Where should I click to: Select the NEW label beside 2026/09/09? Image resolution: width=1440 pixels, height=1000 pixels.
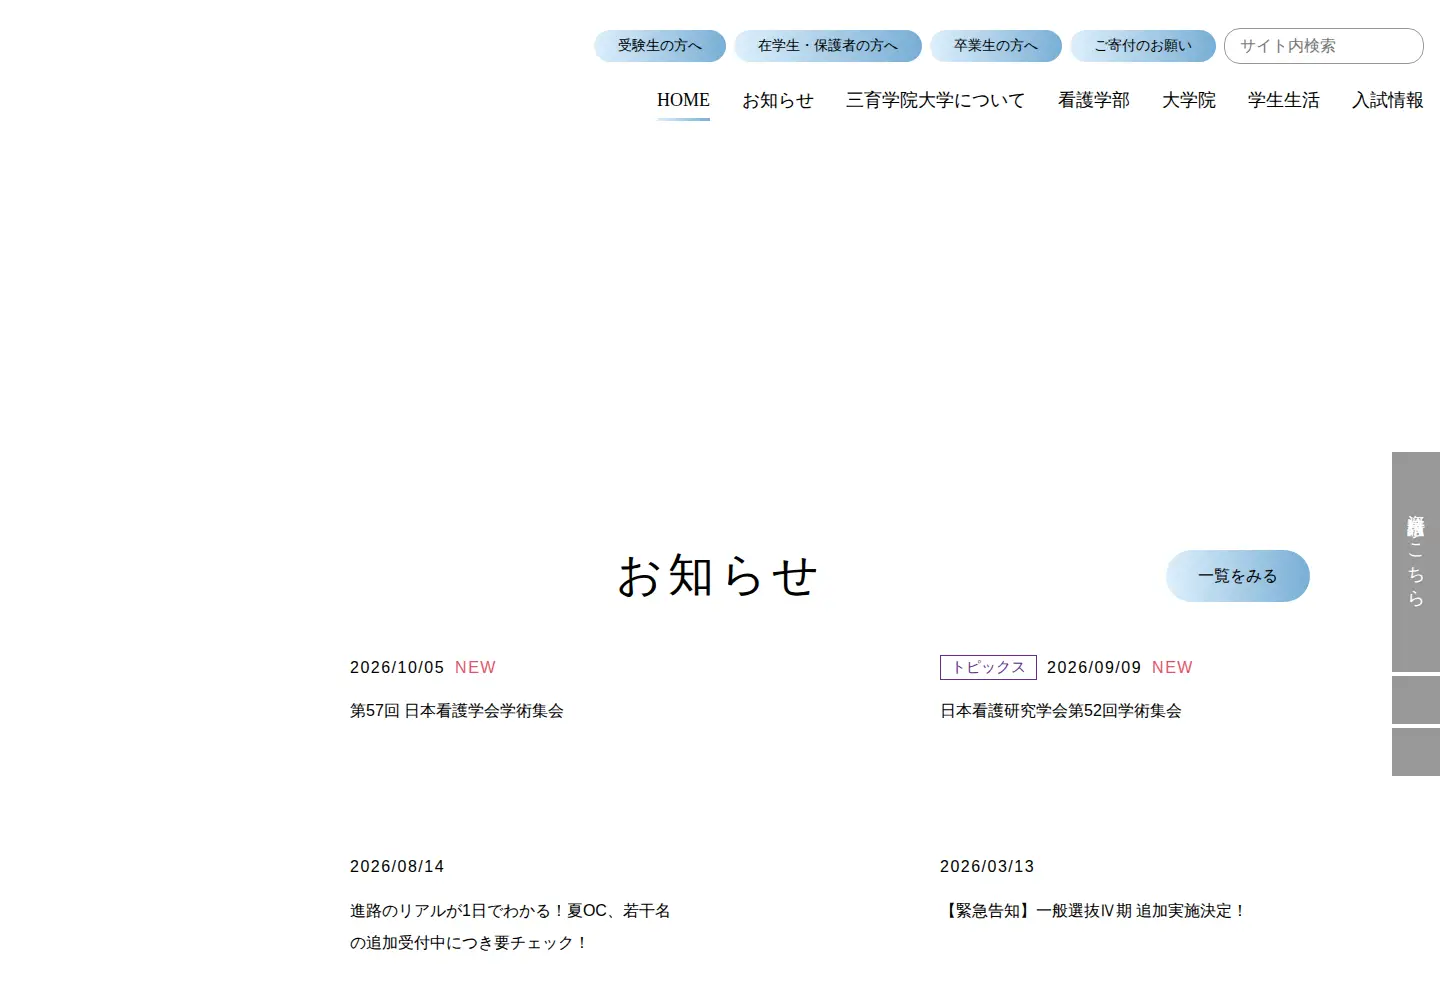[x=1172, y=667]
